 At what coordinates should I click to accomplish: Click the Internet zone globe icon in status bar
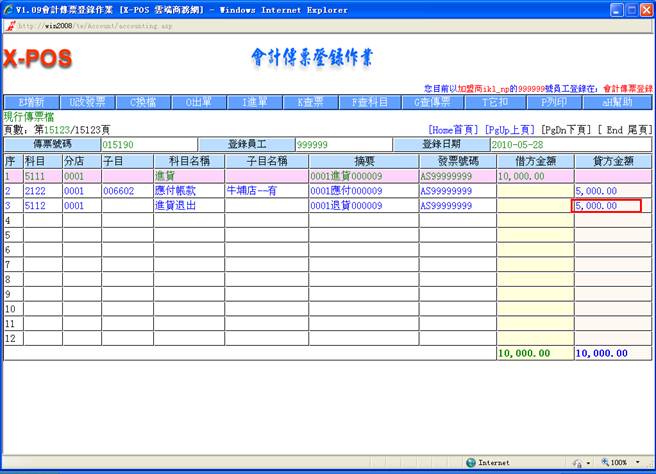click(471, 463)
